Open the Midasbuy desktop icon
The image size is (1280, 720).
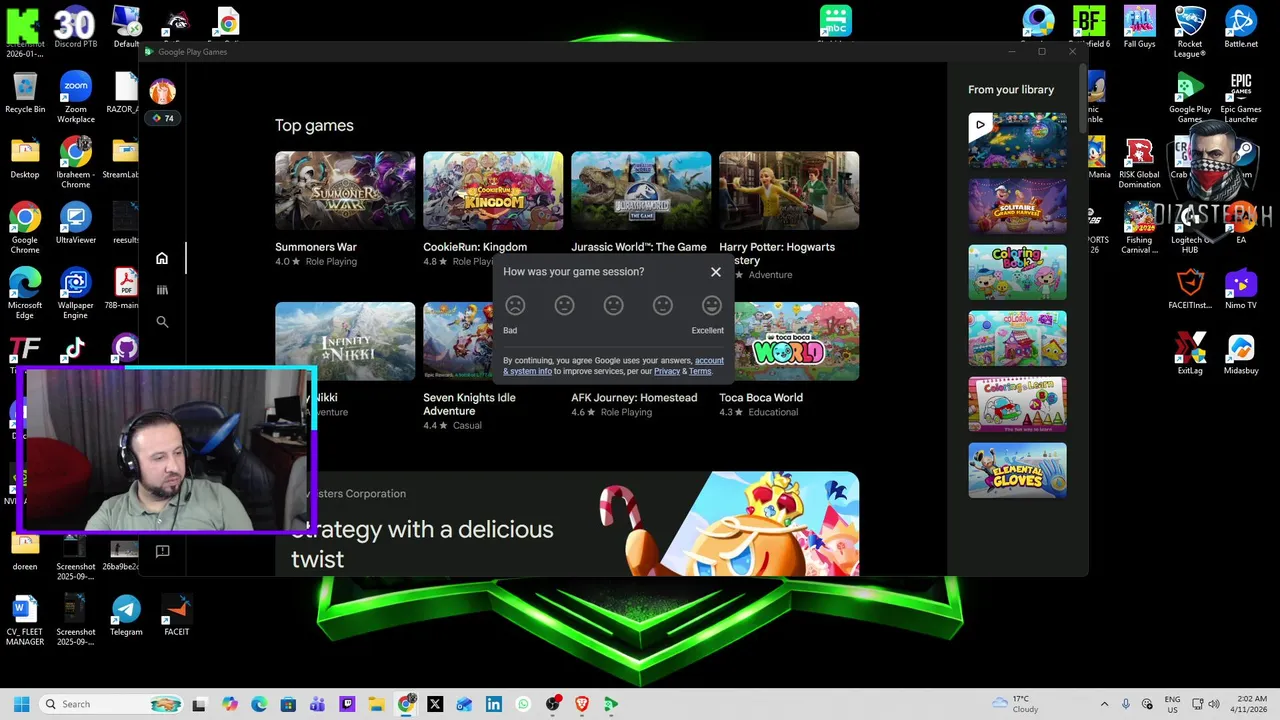[x=1241, y=353]
